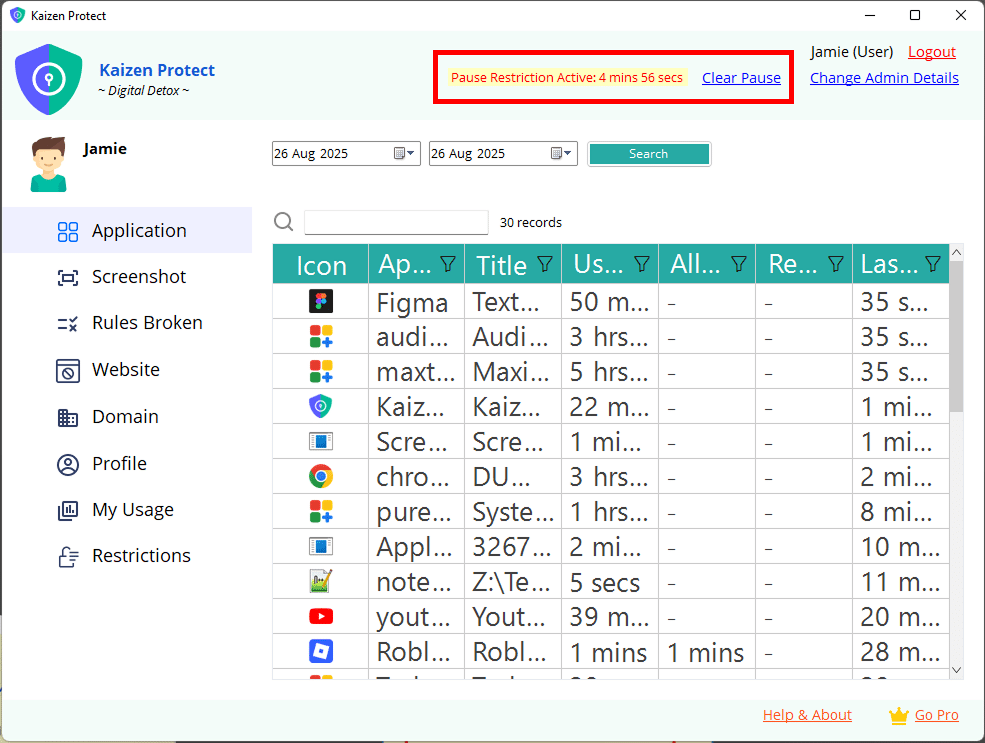Viewport: 985px width, 743px height.
Task: Go to Rules Broken in sidebar
Action: click(x=146, y=323)
